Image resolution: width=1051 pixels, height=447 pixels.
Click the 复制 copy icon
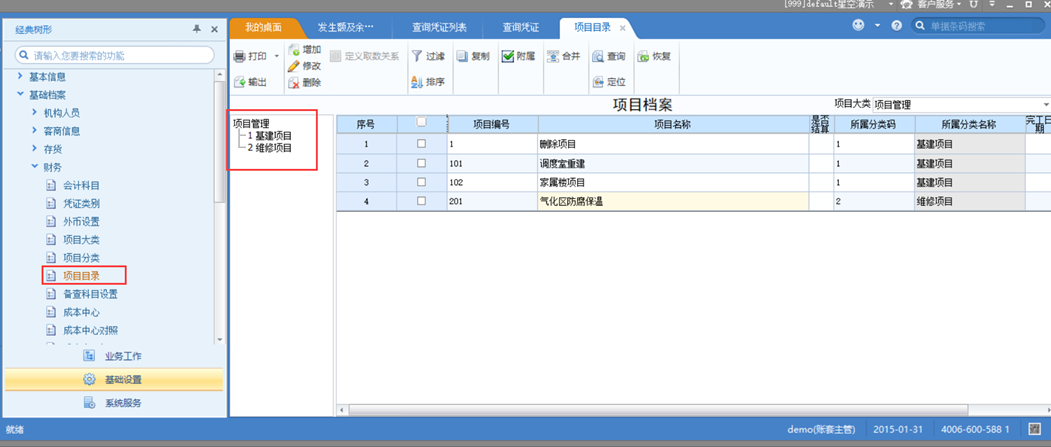click(x=462, y=57)
